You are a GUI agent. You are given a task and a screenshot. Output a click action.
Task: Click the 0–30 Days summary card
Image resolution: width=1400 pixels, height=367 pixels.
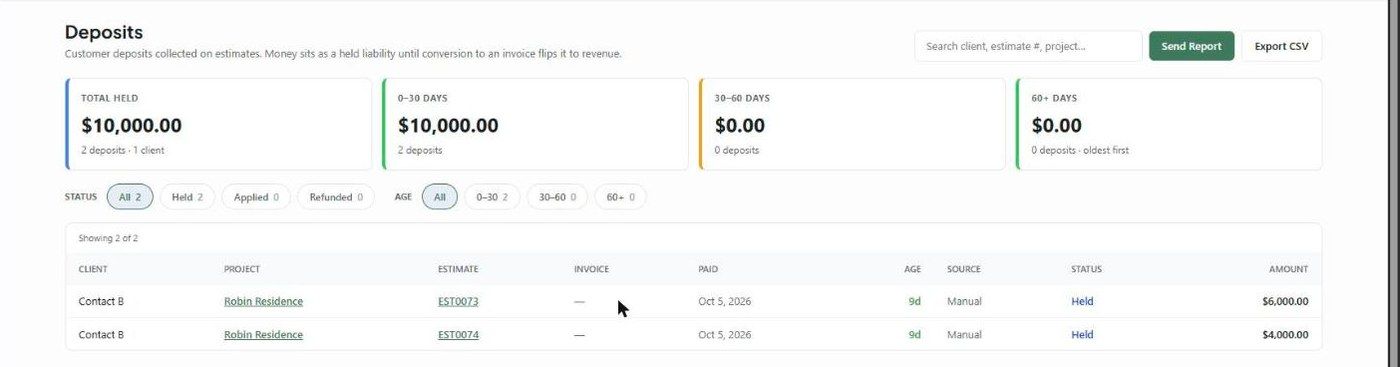[535, 124]
